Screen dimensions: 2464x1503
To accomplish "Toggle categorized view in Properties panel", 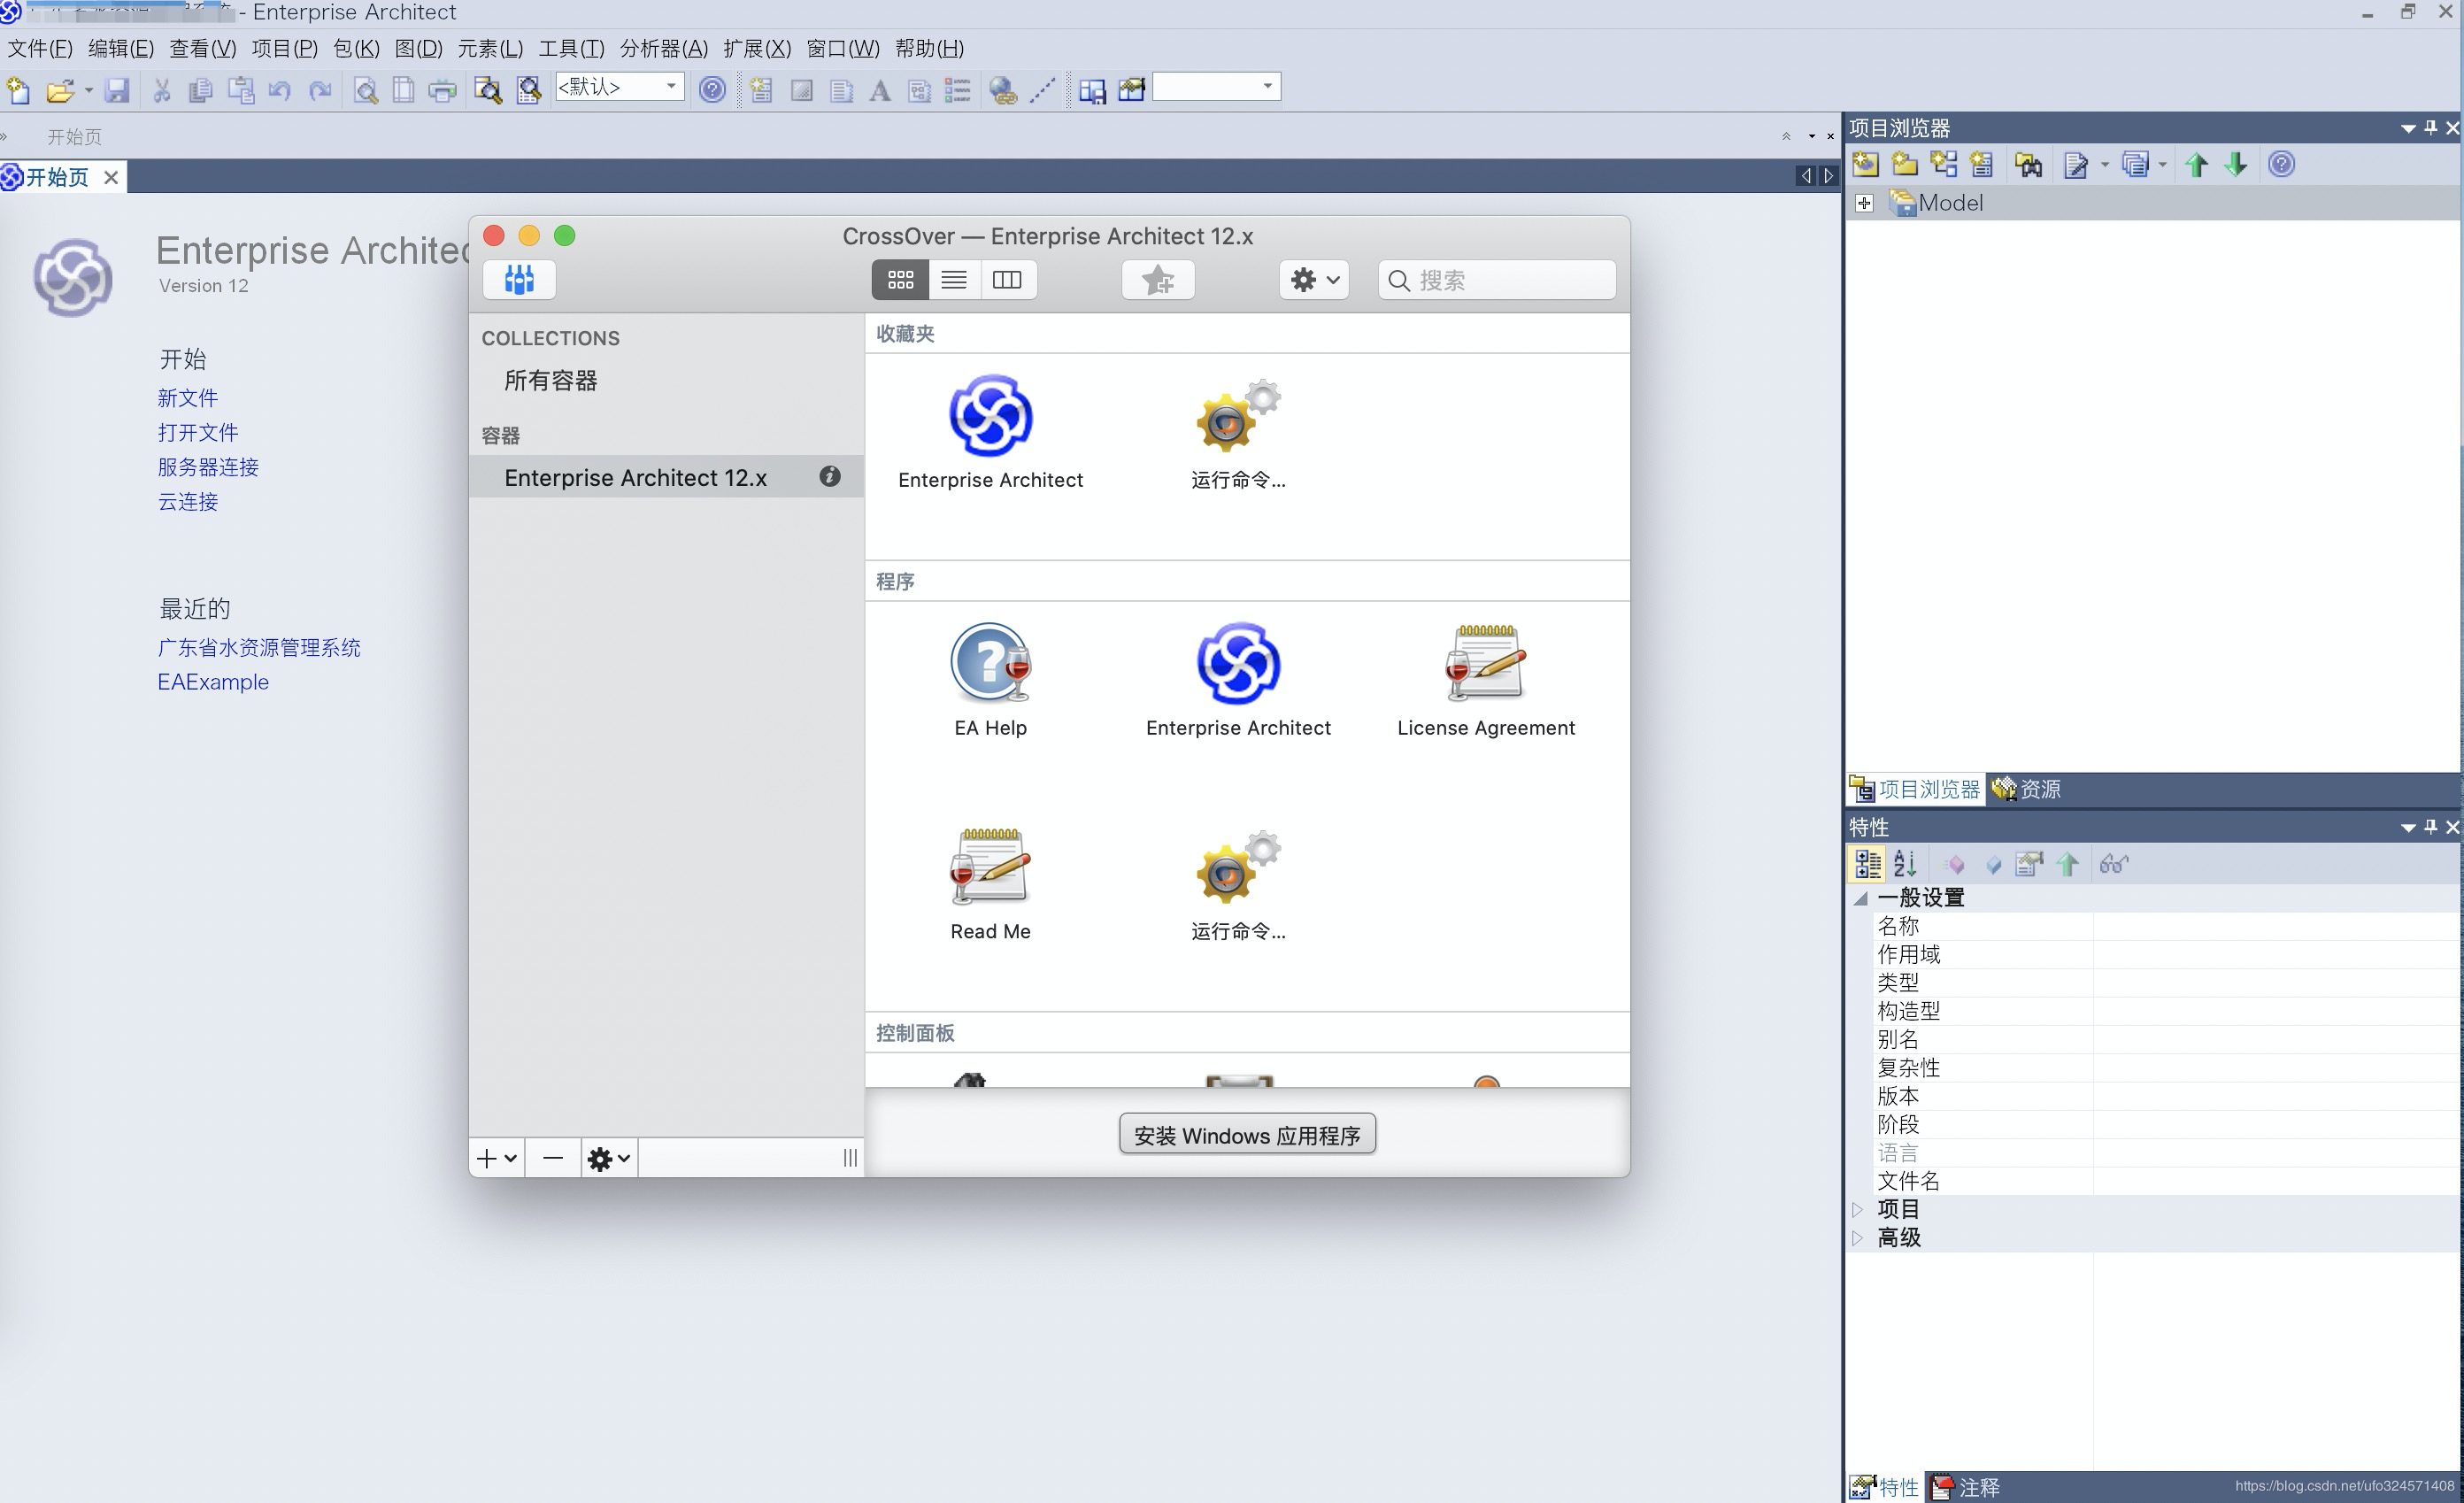I will [x=1867, y=864].
